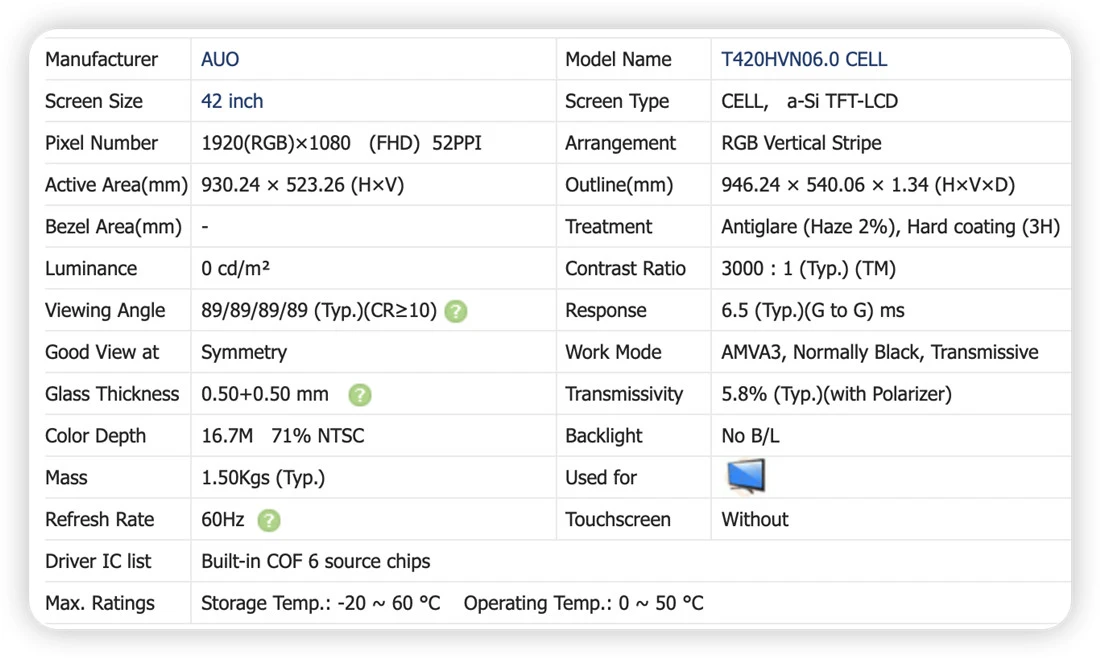The width and height of the screenshot is (1100, 658).
Task: Open the T420HVN06.0 CELL model link
Action: 804,59
